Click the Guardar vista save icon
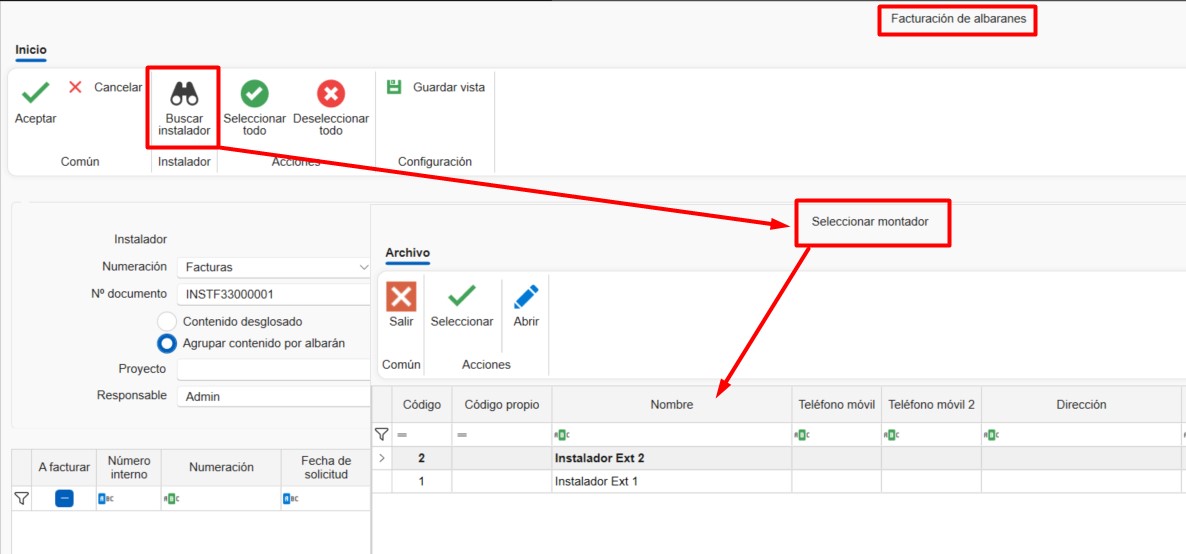Image resolution: width=1186 pixels, height=554 pixels. click(394, 87)
